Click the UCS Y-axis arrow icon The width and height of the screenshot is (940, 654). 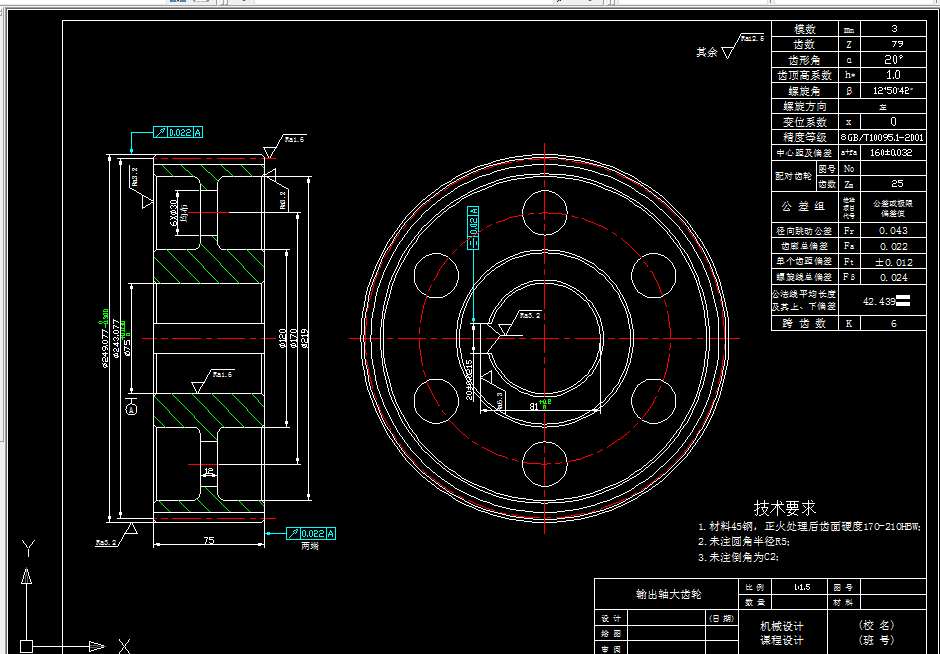click(x=26, y=577)
